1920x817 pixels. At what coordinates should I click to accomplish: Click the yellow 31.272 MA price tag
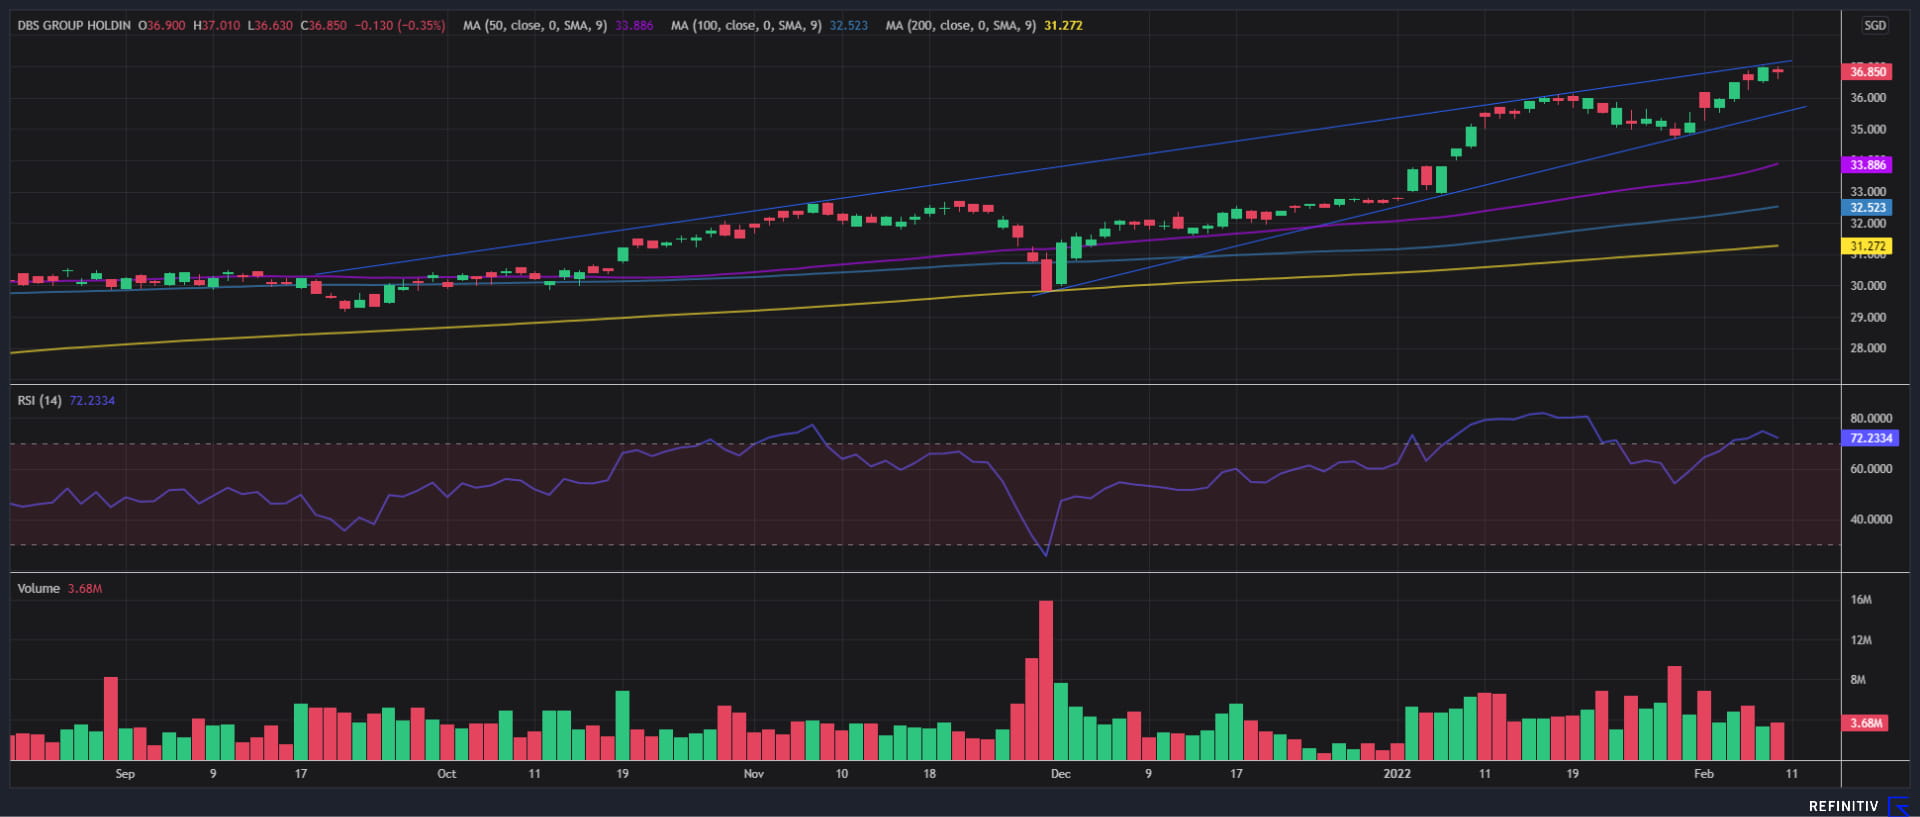pos(1866,246)
